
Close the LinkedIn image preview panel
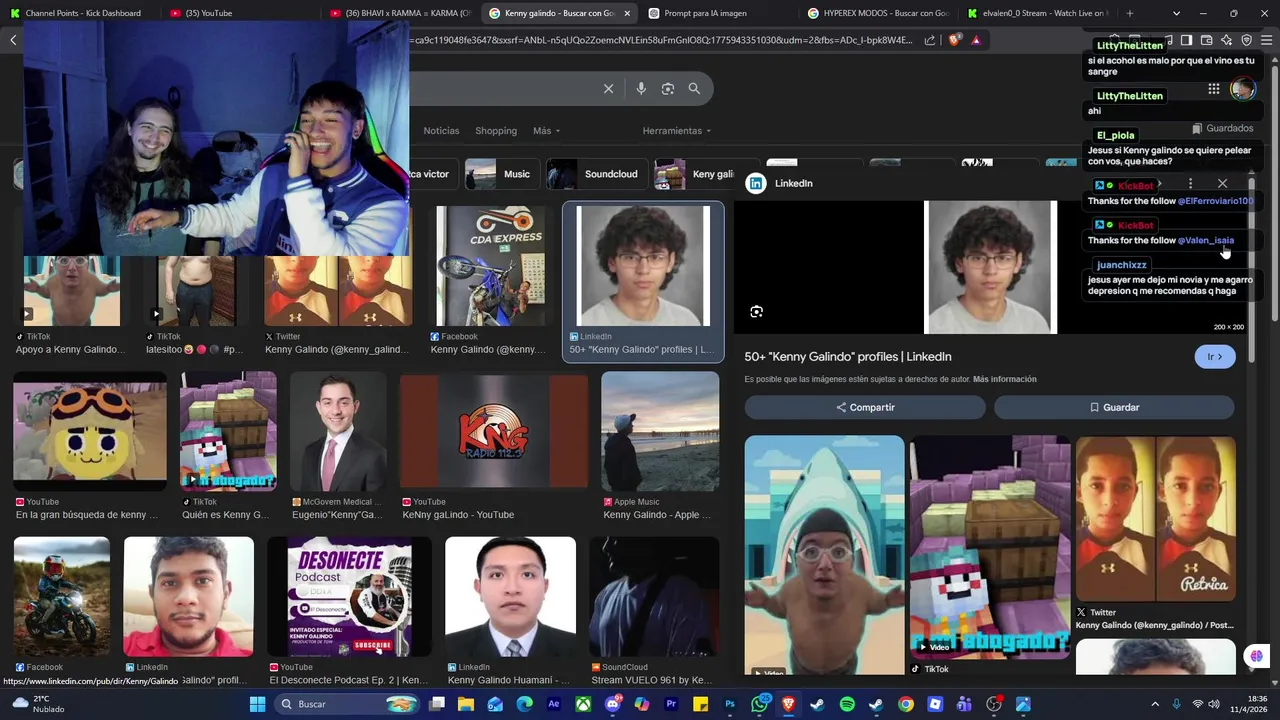pyautogui.click(x=1222, y=184)
